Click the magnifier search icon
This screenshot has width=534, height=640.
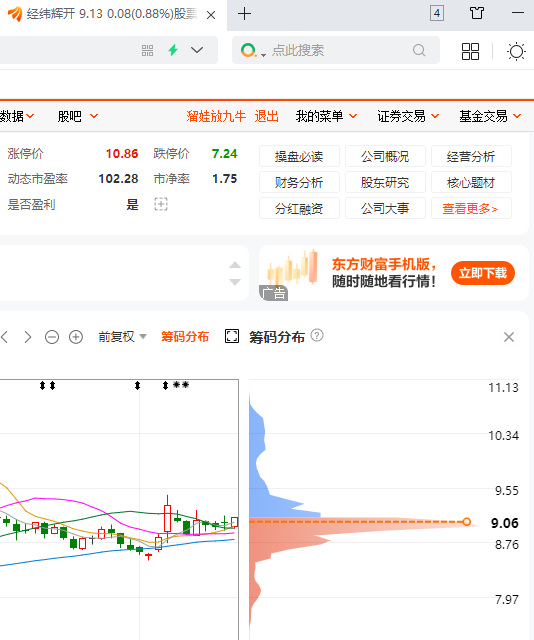click(x=419, y=50)
